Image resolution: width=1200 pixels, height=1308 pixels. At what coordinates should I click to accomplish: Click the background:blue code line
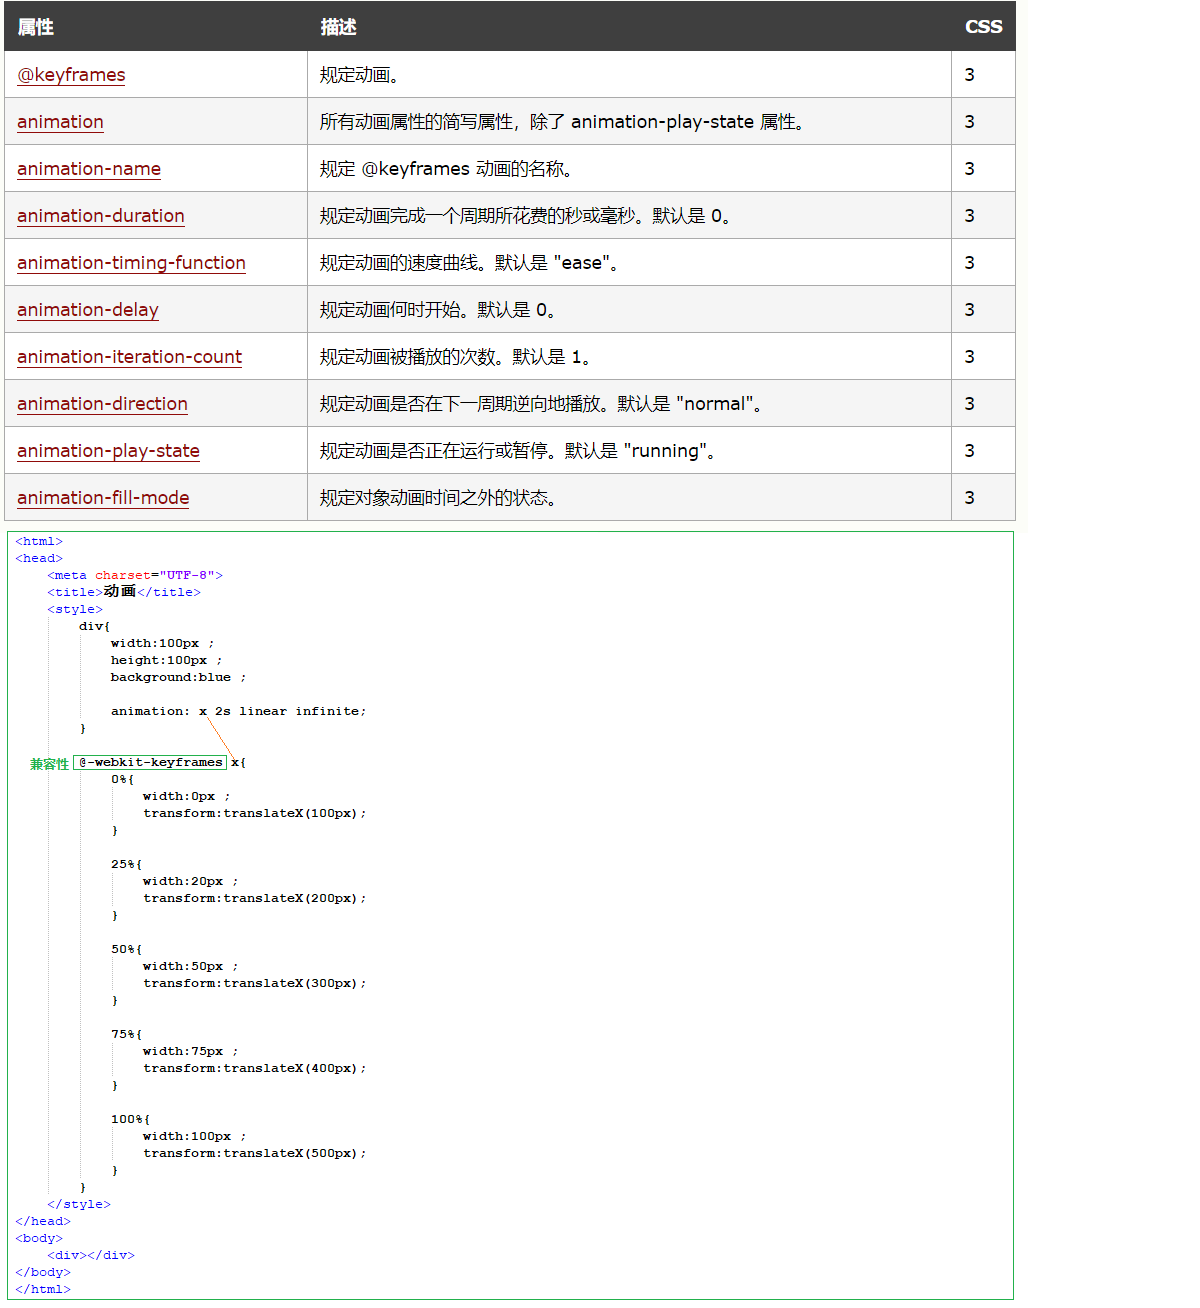[x=177, y=678]
